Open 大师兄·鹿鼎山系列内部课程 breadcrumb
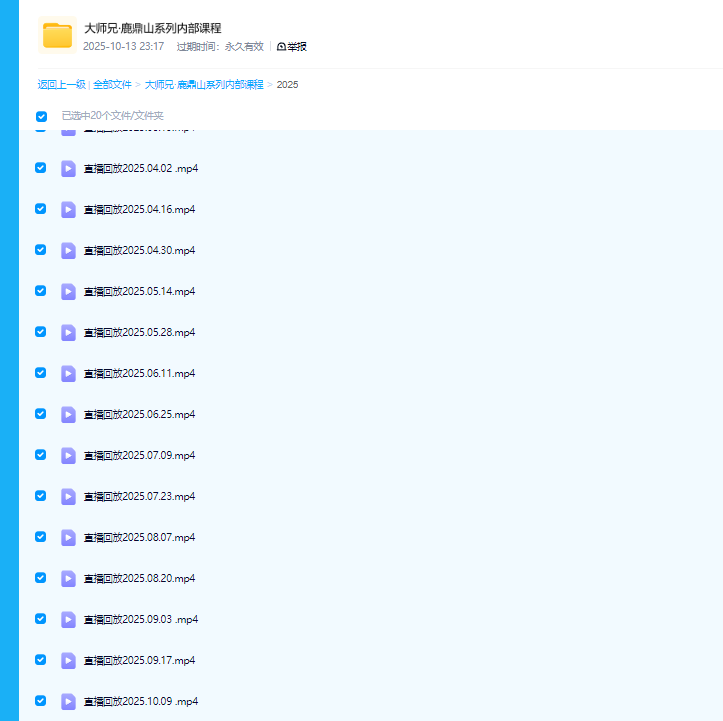 (x=204, y=85)
